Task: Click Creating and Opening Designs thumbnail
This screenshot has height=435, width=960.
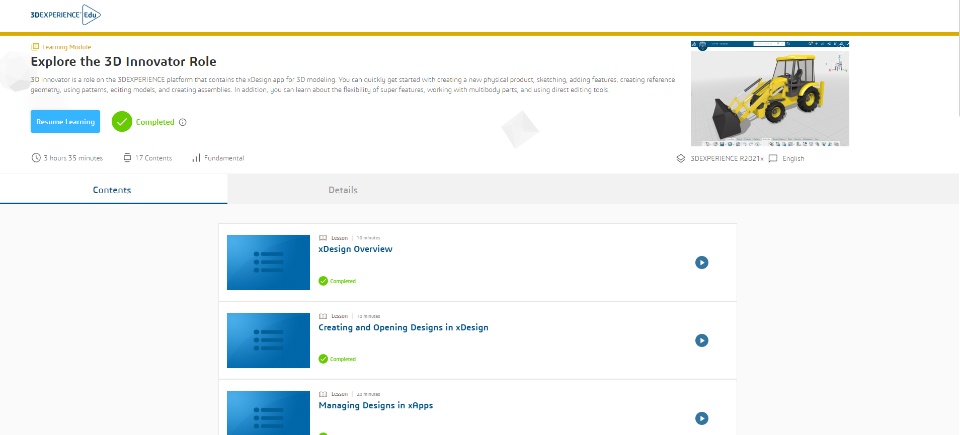Action: [x=268, y=340]
